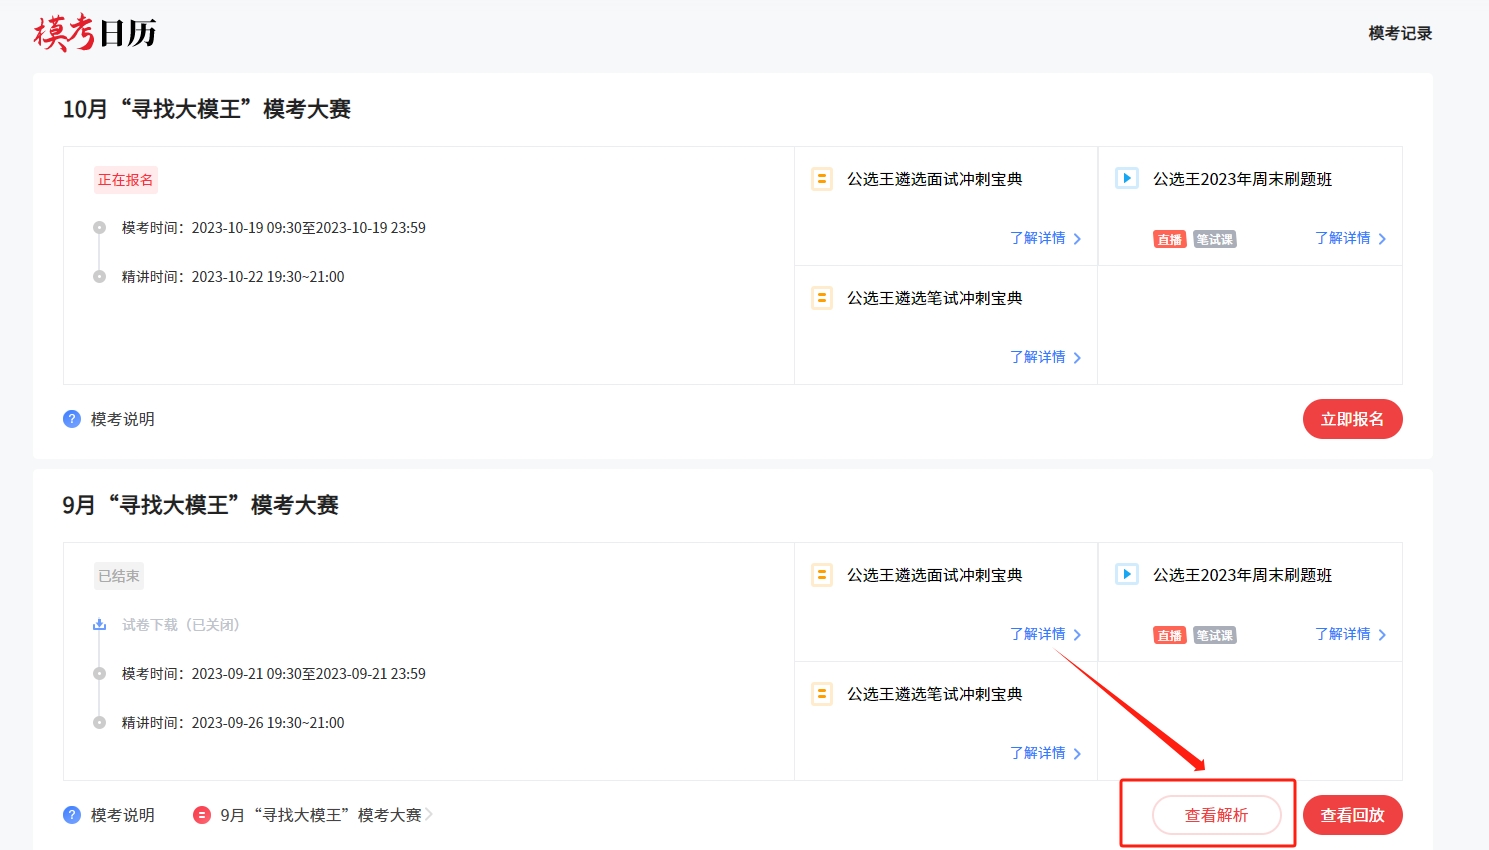Click download icon next to 试卷下载

(99, 625)
